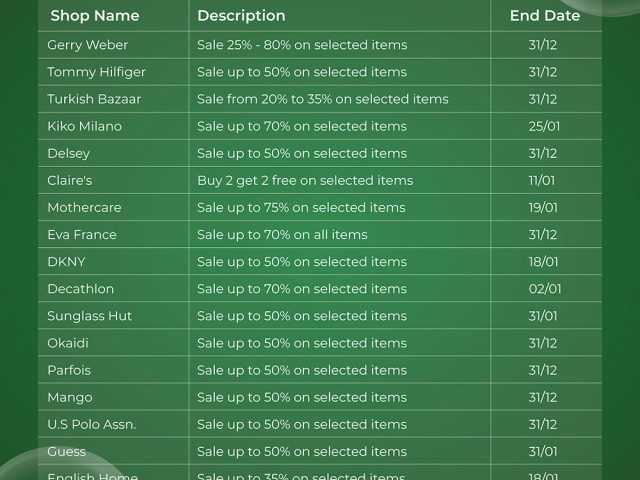The image size is (640, 480).
Task: Click the Turkish Bazaar sale description
Action: coord(322,99)
